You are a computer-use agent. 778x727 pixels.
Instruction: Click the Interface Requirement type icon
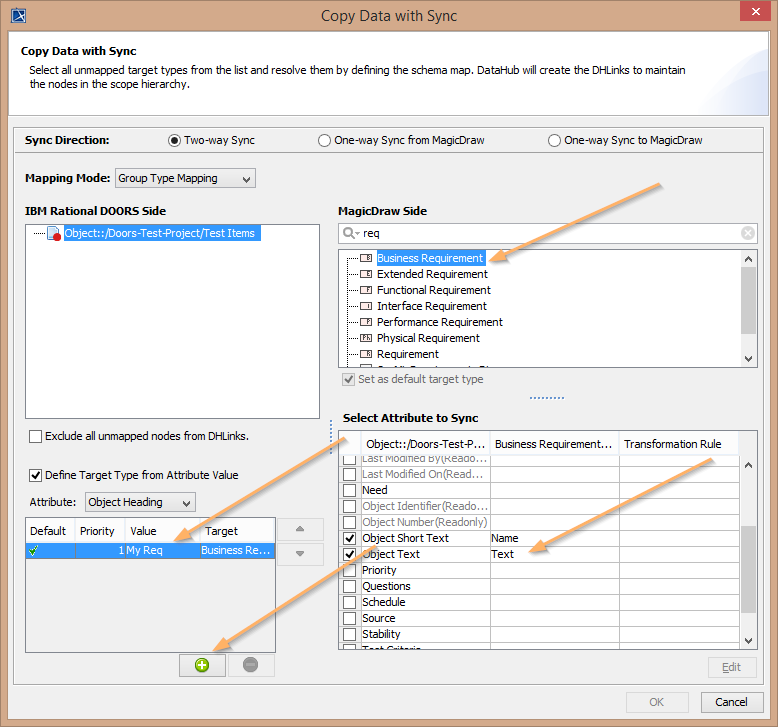(x=366, y=306)
